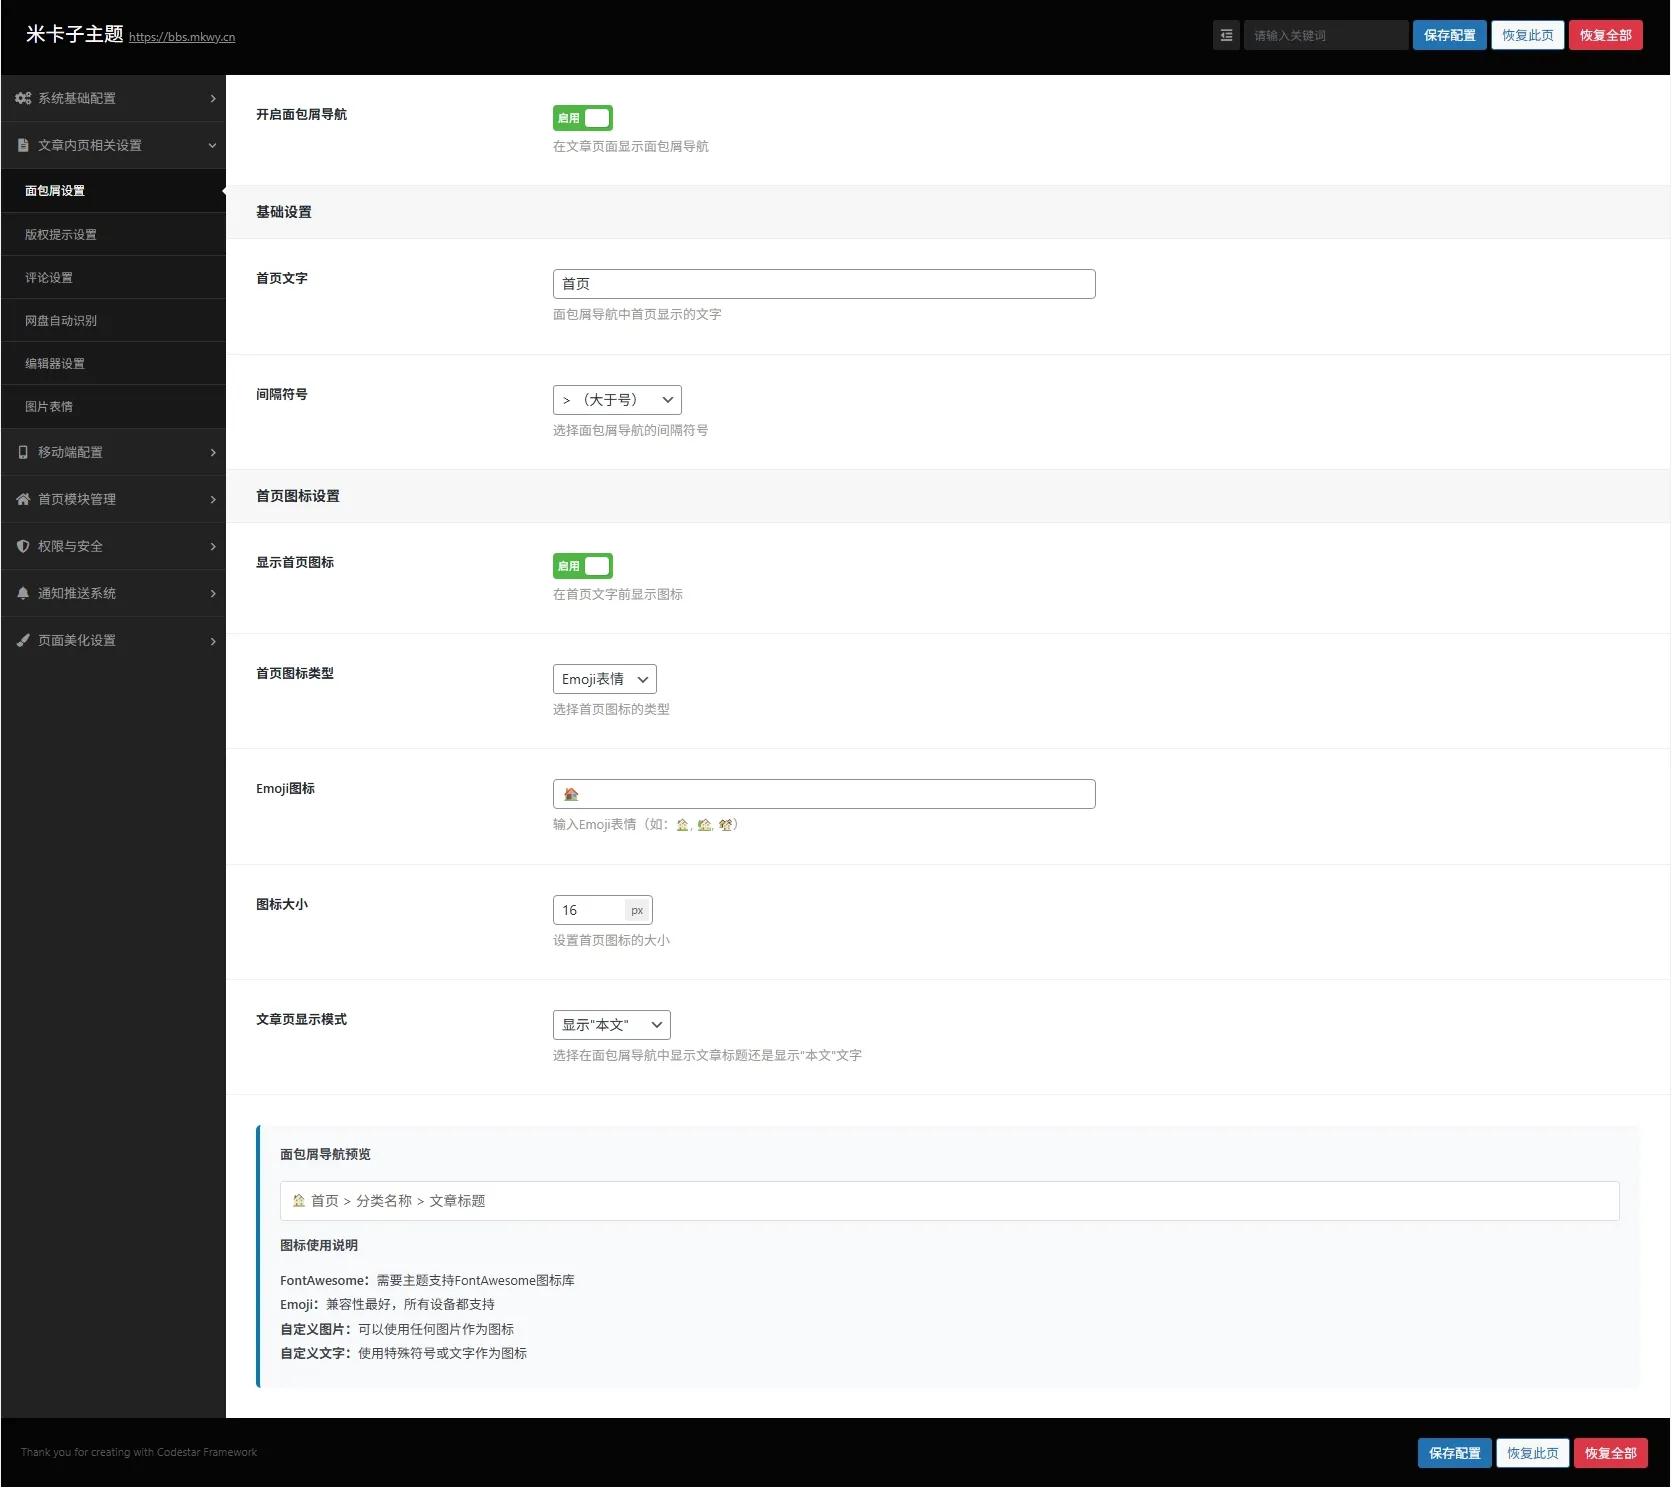Click the expand-all icon next to search box

click(x=1226, y=35)
